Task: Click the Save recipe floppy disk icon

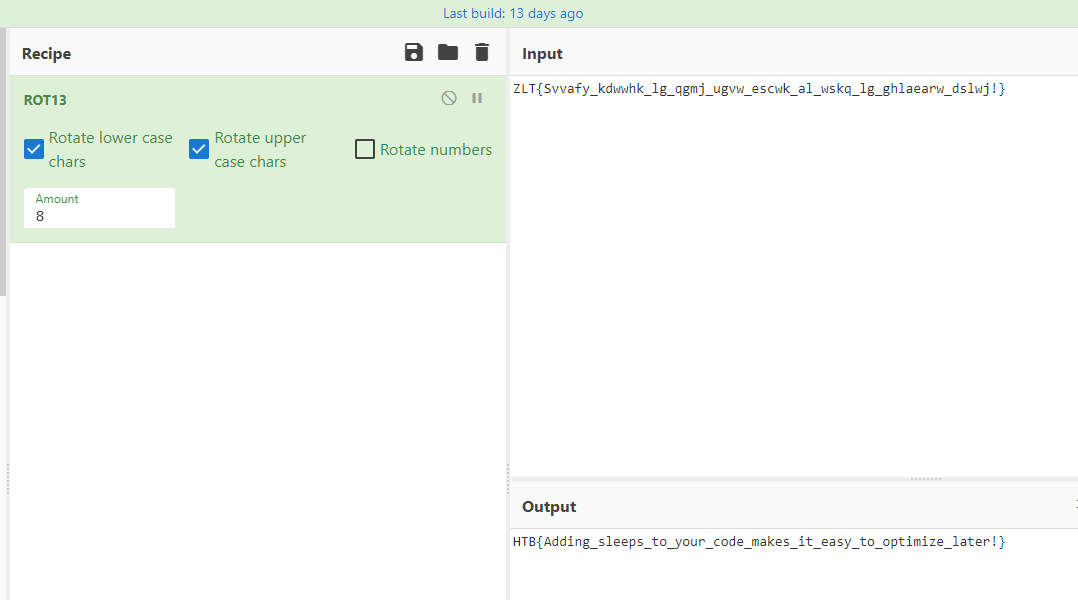Action: 414,53
